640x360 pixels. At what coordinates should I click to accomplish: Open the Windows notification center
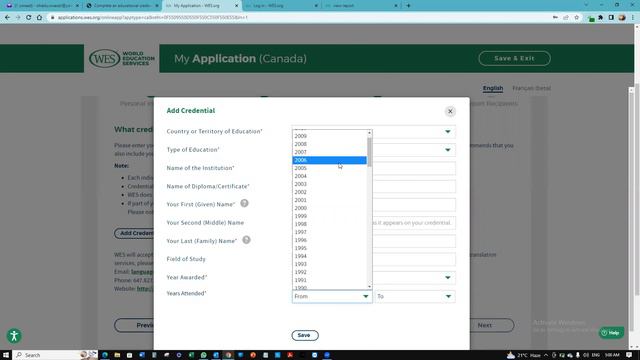coord(629,355)
